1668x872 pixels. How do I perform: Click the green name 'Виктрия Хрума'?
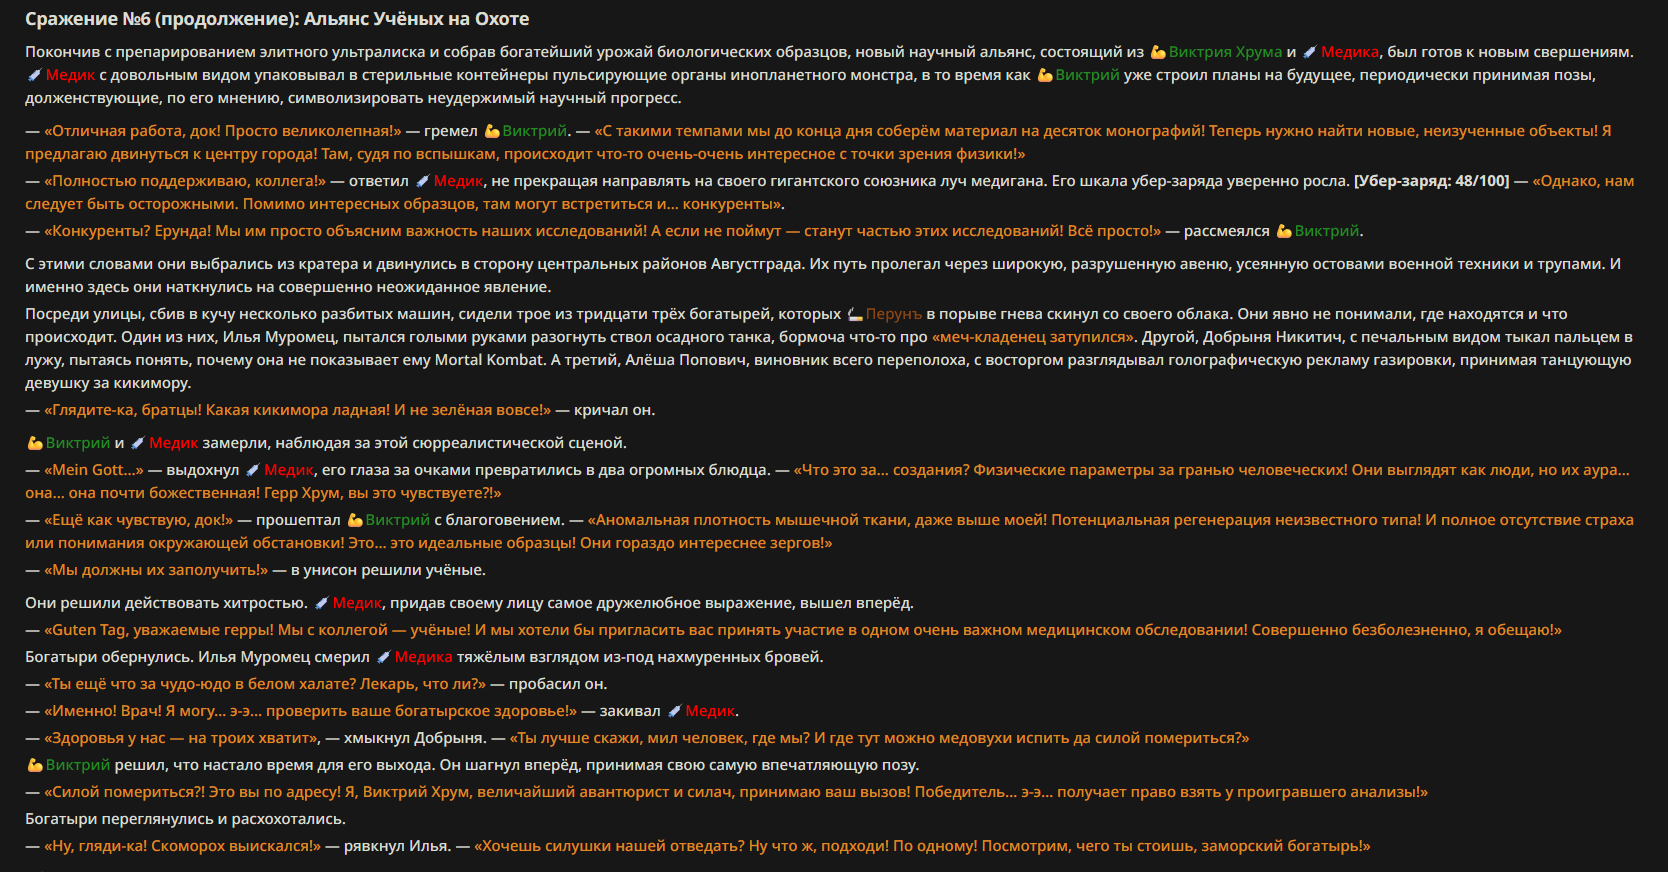pos(1225,52)
